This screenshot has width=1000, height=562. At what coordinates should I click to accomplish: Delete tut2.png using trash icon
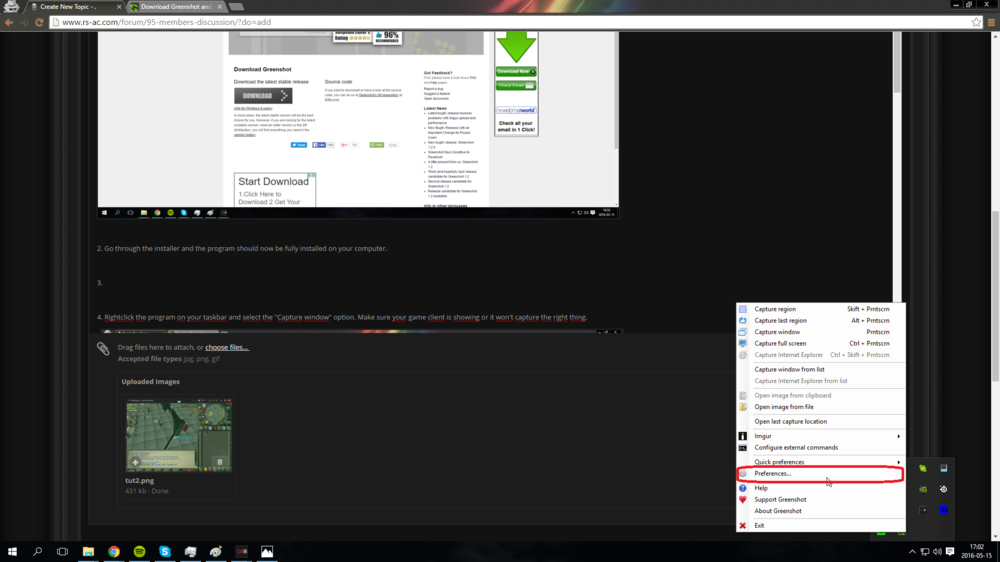pyautogui.click(x=220, y=462)
